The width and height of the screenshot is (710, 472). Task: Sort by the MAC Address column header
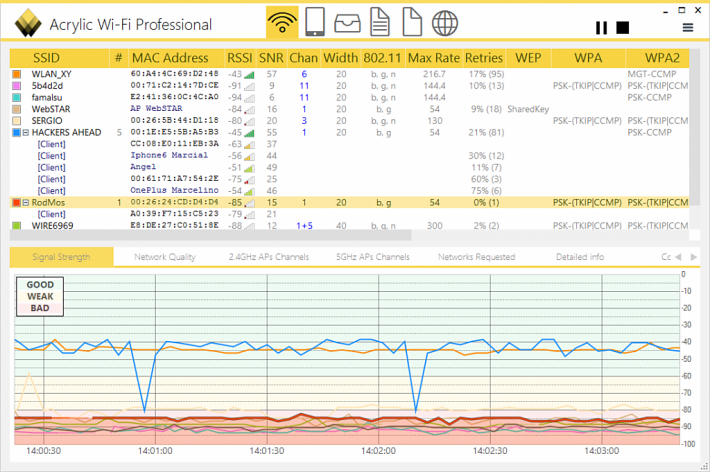[x=176, y=58]
